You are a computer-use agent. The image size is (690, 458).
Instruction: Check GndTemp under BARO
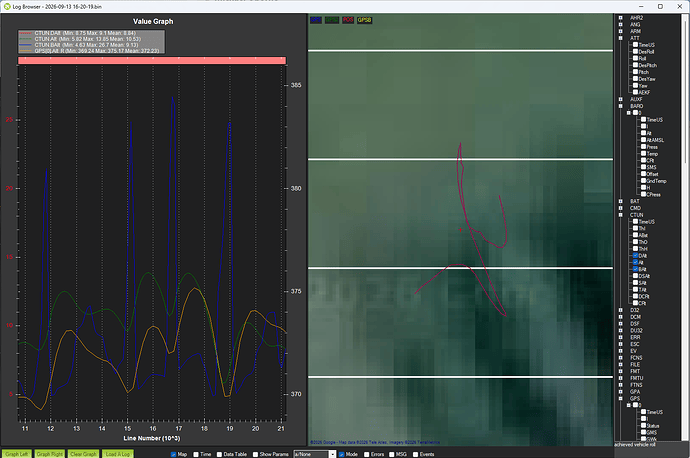[x=643, y=180]
